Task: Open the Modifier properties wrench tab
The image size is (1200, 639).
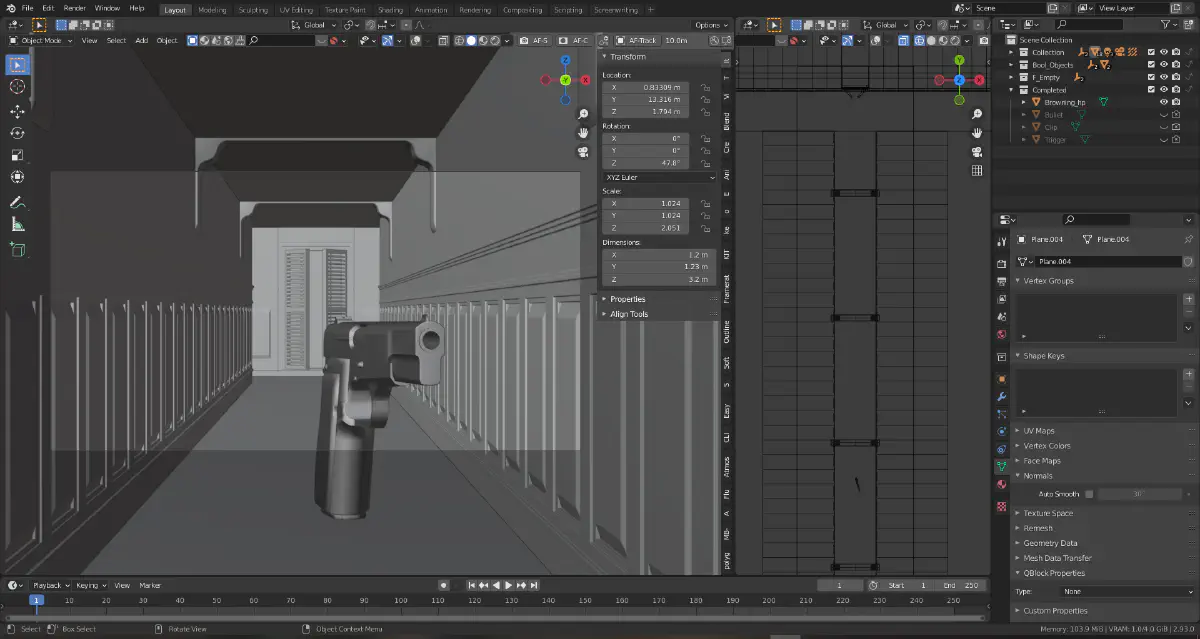Action: [1002, 397]
